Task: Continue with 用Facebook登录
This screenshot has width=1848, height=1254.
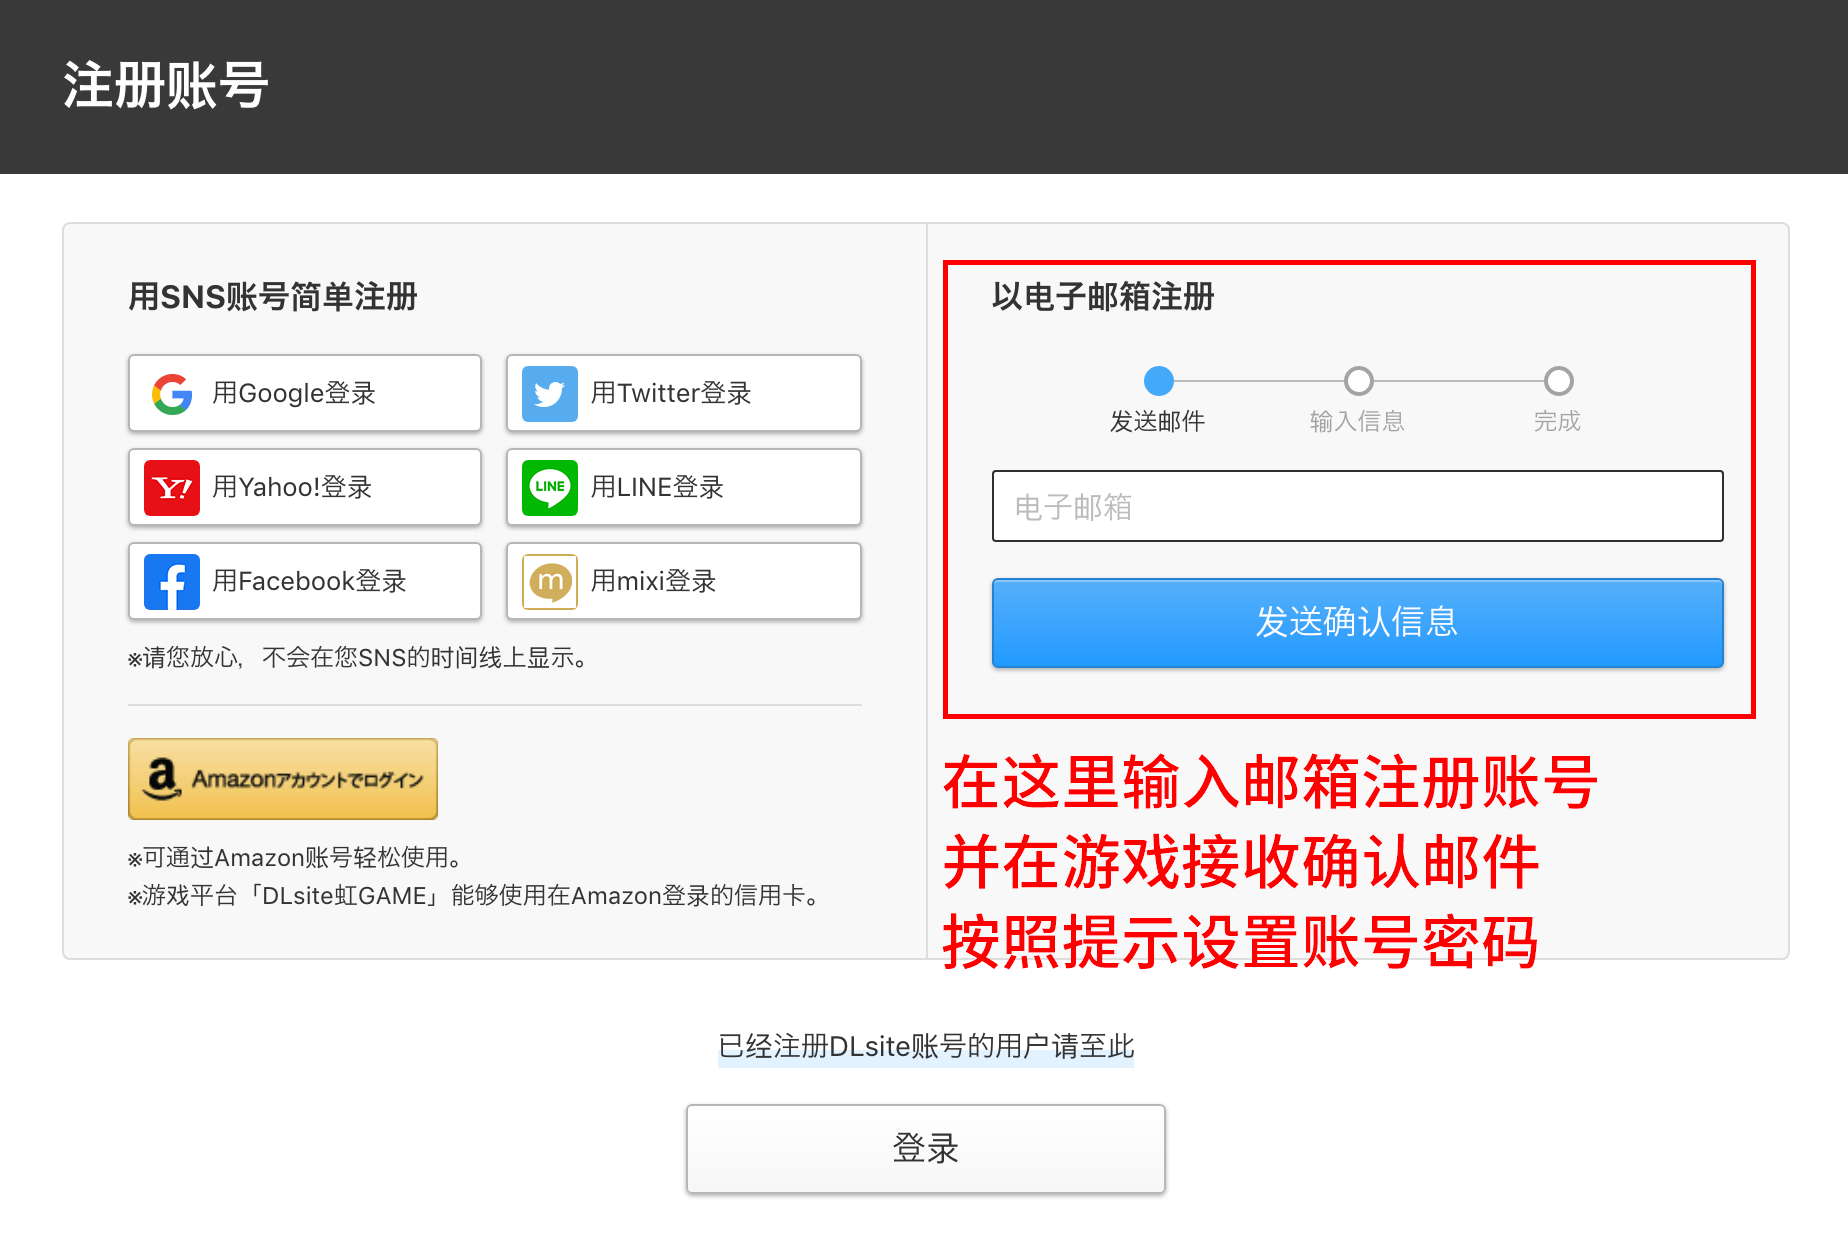Action: click(x=305, y=581)
